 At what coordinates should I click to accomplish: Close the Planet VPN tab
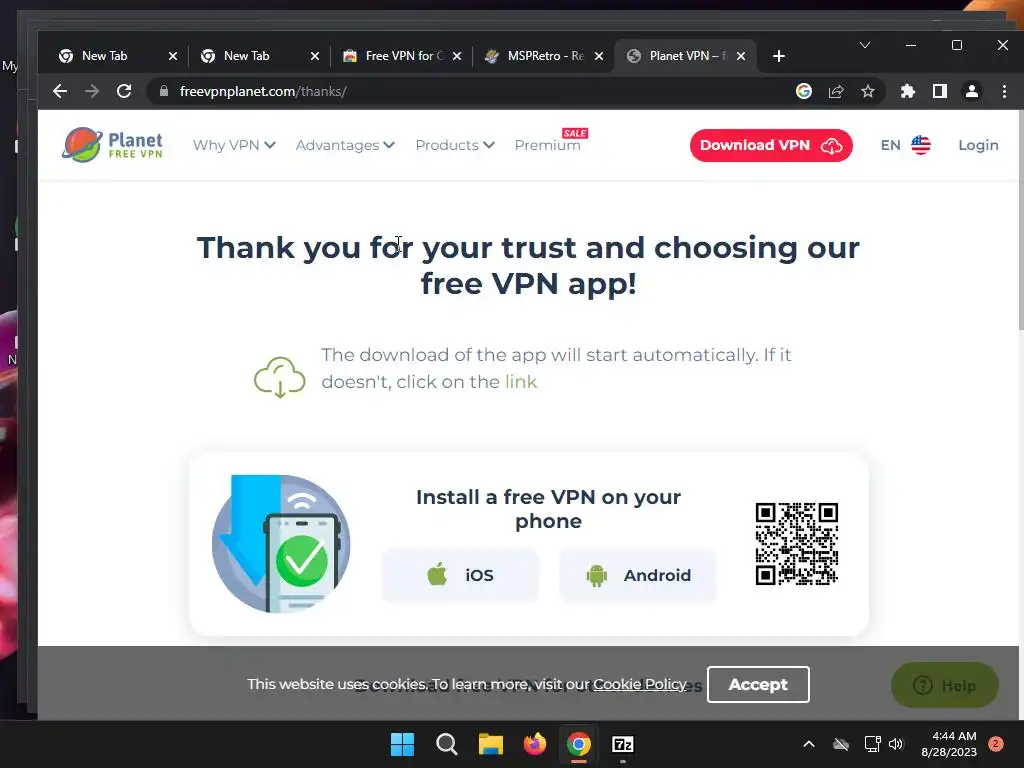click(741, 56)
